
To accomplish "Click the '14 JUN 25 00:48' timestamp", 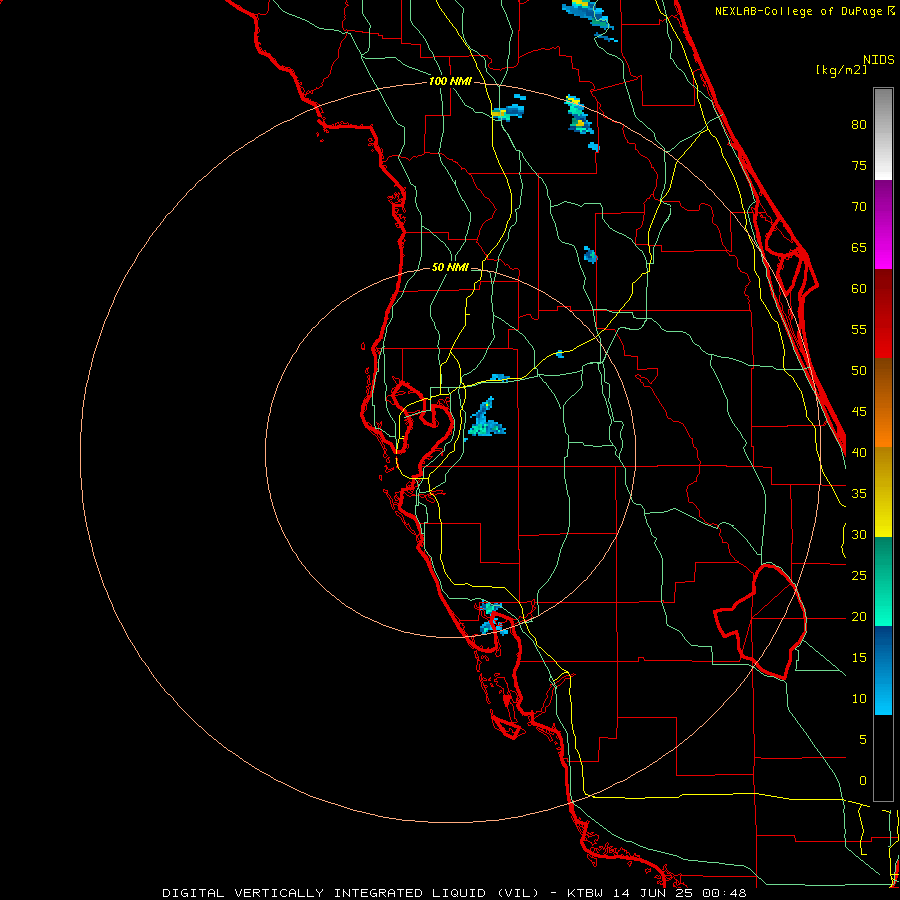I will 680,893.
